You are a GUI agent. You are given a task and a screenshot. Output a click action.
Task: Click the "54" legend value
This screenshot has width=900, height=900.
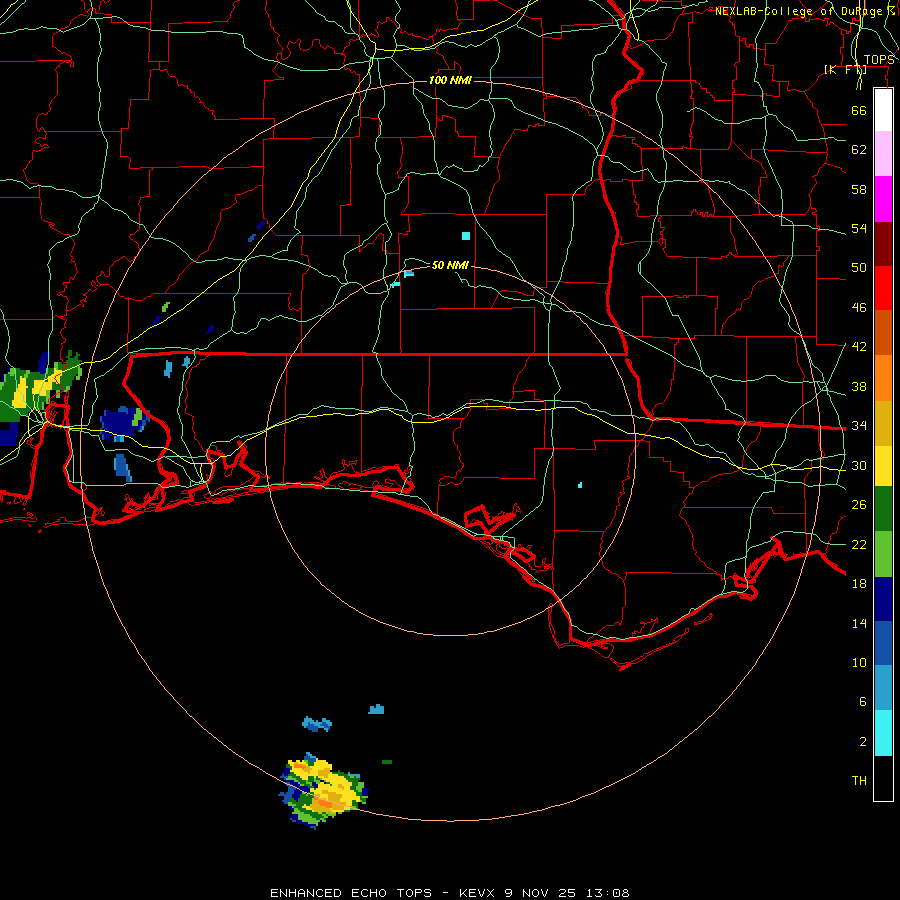click(859, 228)
